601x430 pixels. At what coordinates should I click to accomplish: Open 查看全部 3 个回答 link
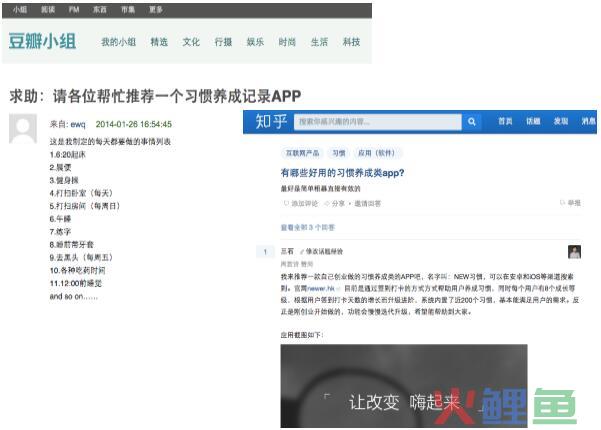[x=308, y=228]
